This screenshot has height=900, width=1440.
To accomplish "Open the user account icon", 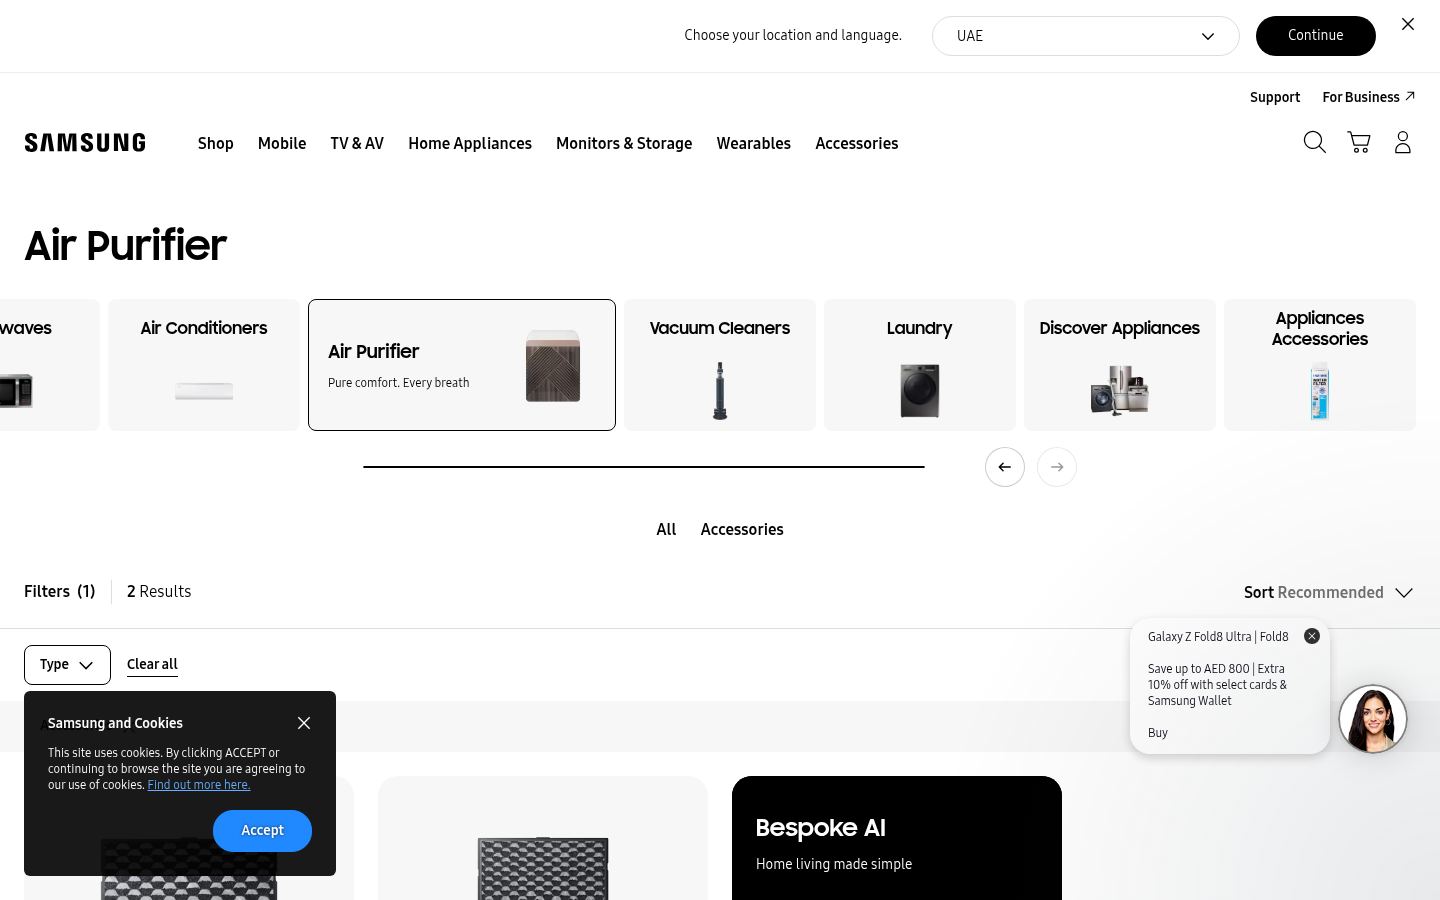I will pos(1402,143).
